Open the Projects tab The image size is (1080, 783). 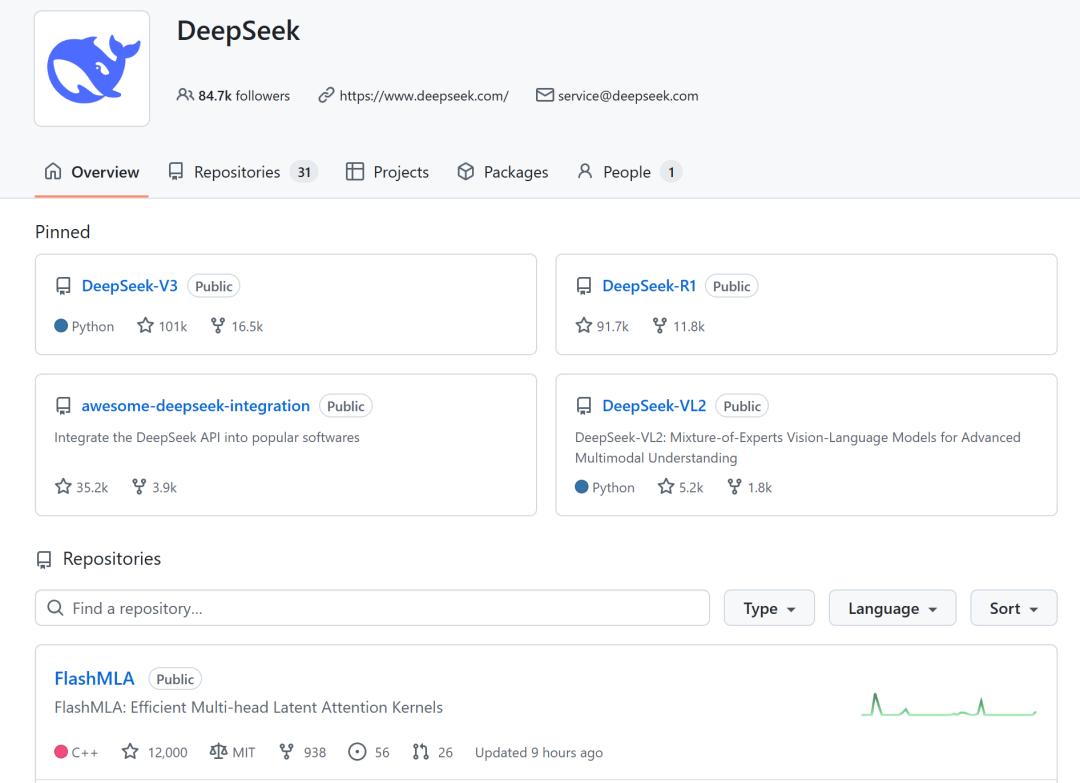(x=387, y=172)
